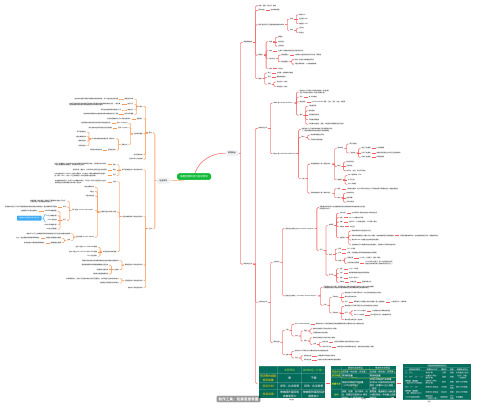Select the green central root topic
The height and width of the screenshot is (408, 477).
(x=194, y=176)
